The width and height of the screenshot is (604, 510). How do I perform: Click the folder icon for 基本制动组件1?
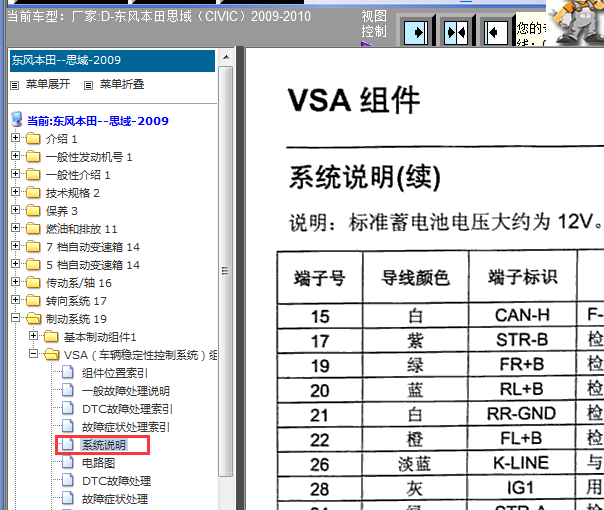coord(51,337)
